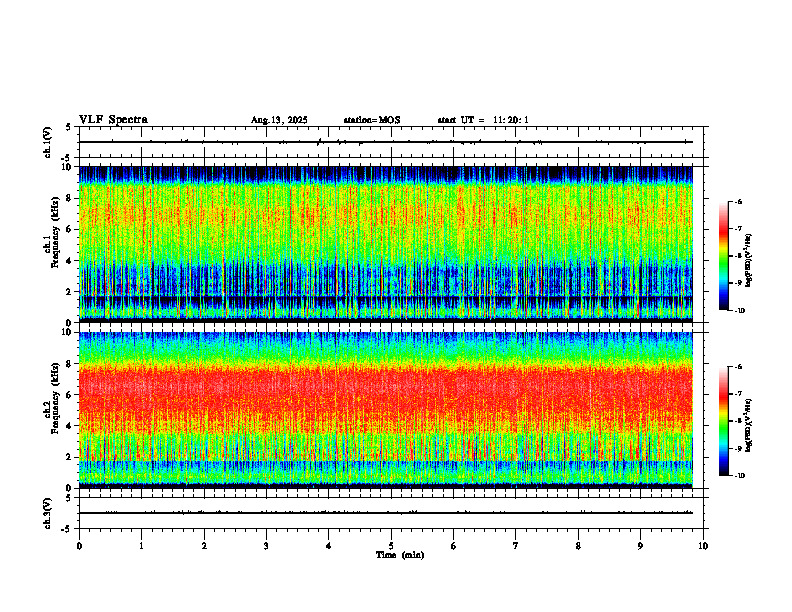This screenshot has width=792, height=612.
Task: Click the "ch.3(V)" axis label
Action: (47, 513)
